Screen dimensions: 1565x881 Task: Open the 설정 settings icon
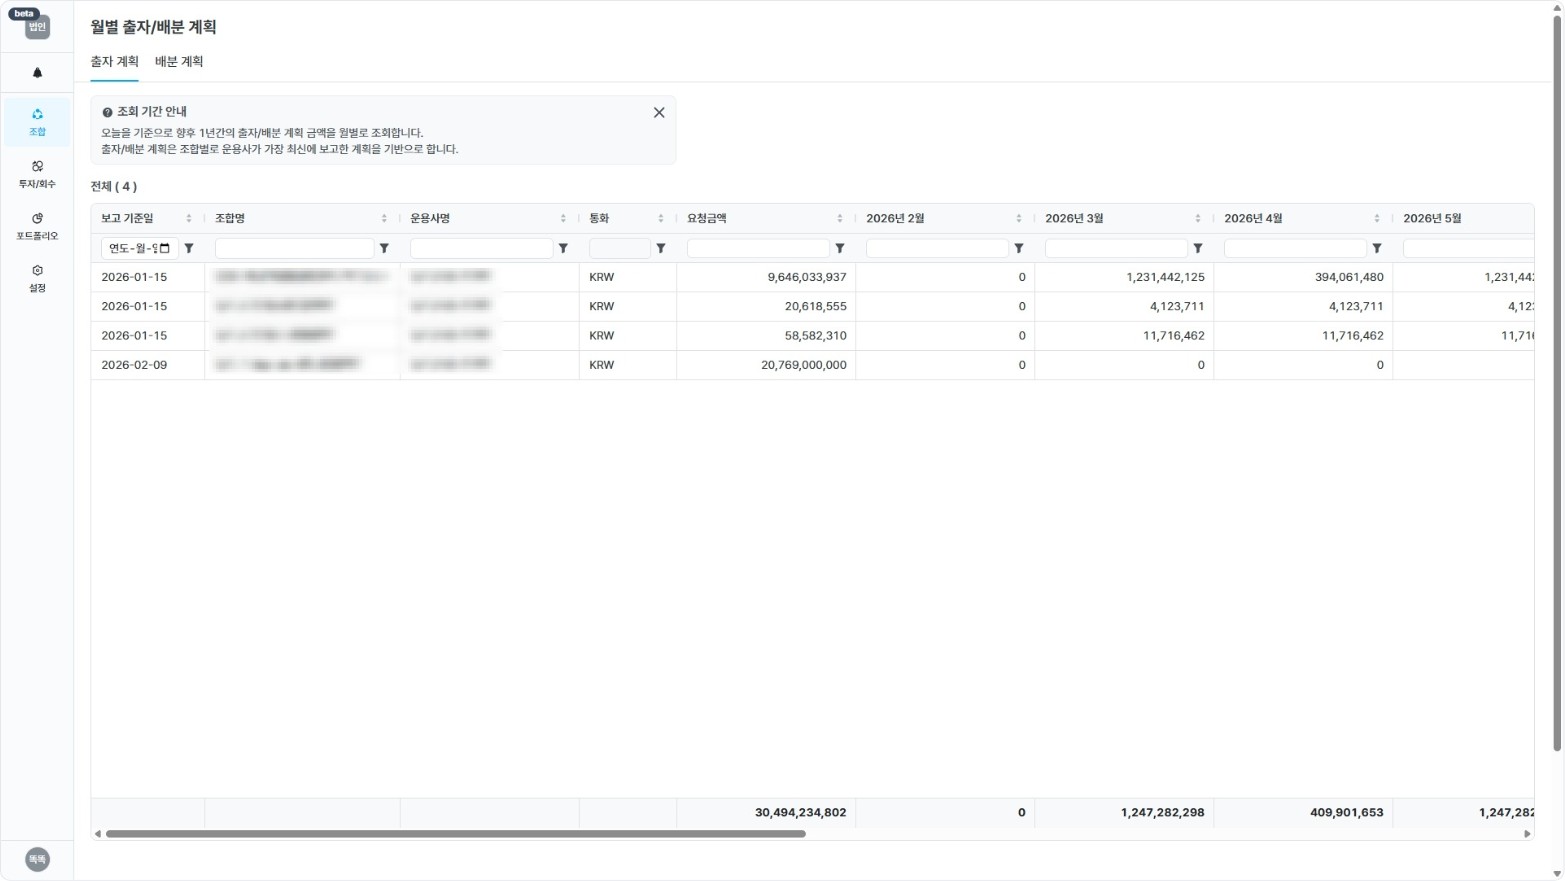(37, 278)
